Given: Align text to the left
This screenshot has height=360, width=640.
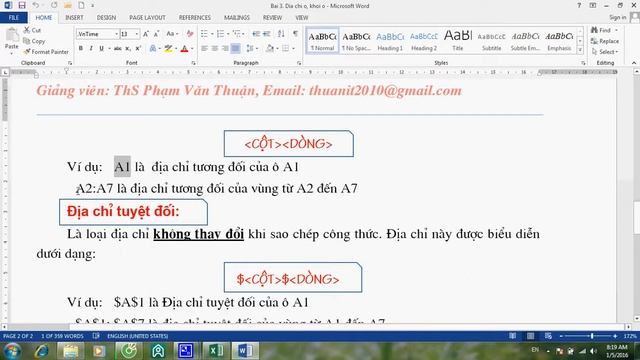Looking at the screenshot, I should coord(204,49).
